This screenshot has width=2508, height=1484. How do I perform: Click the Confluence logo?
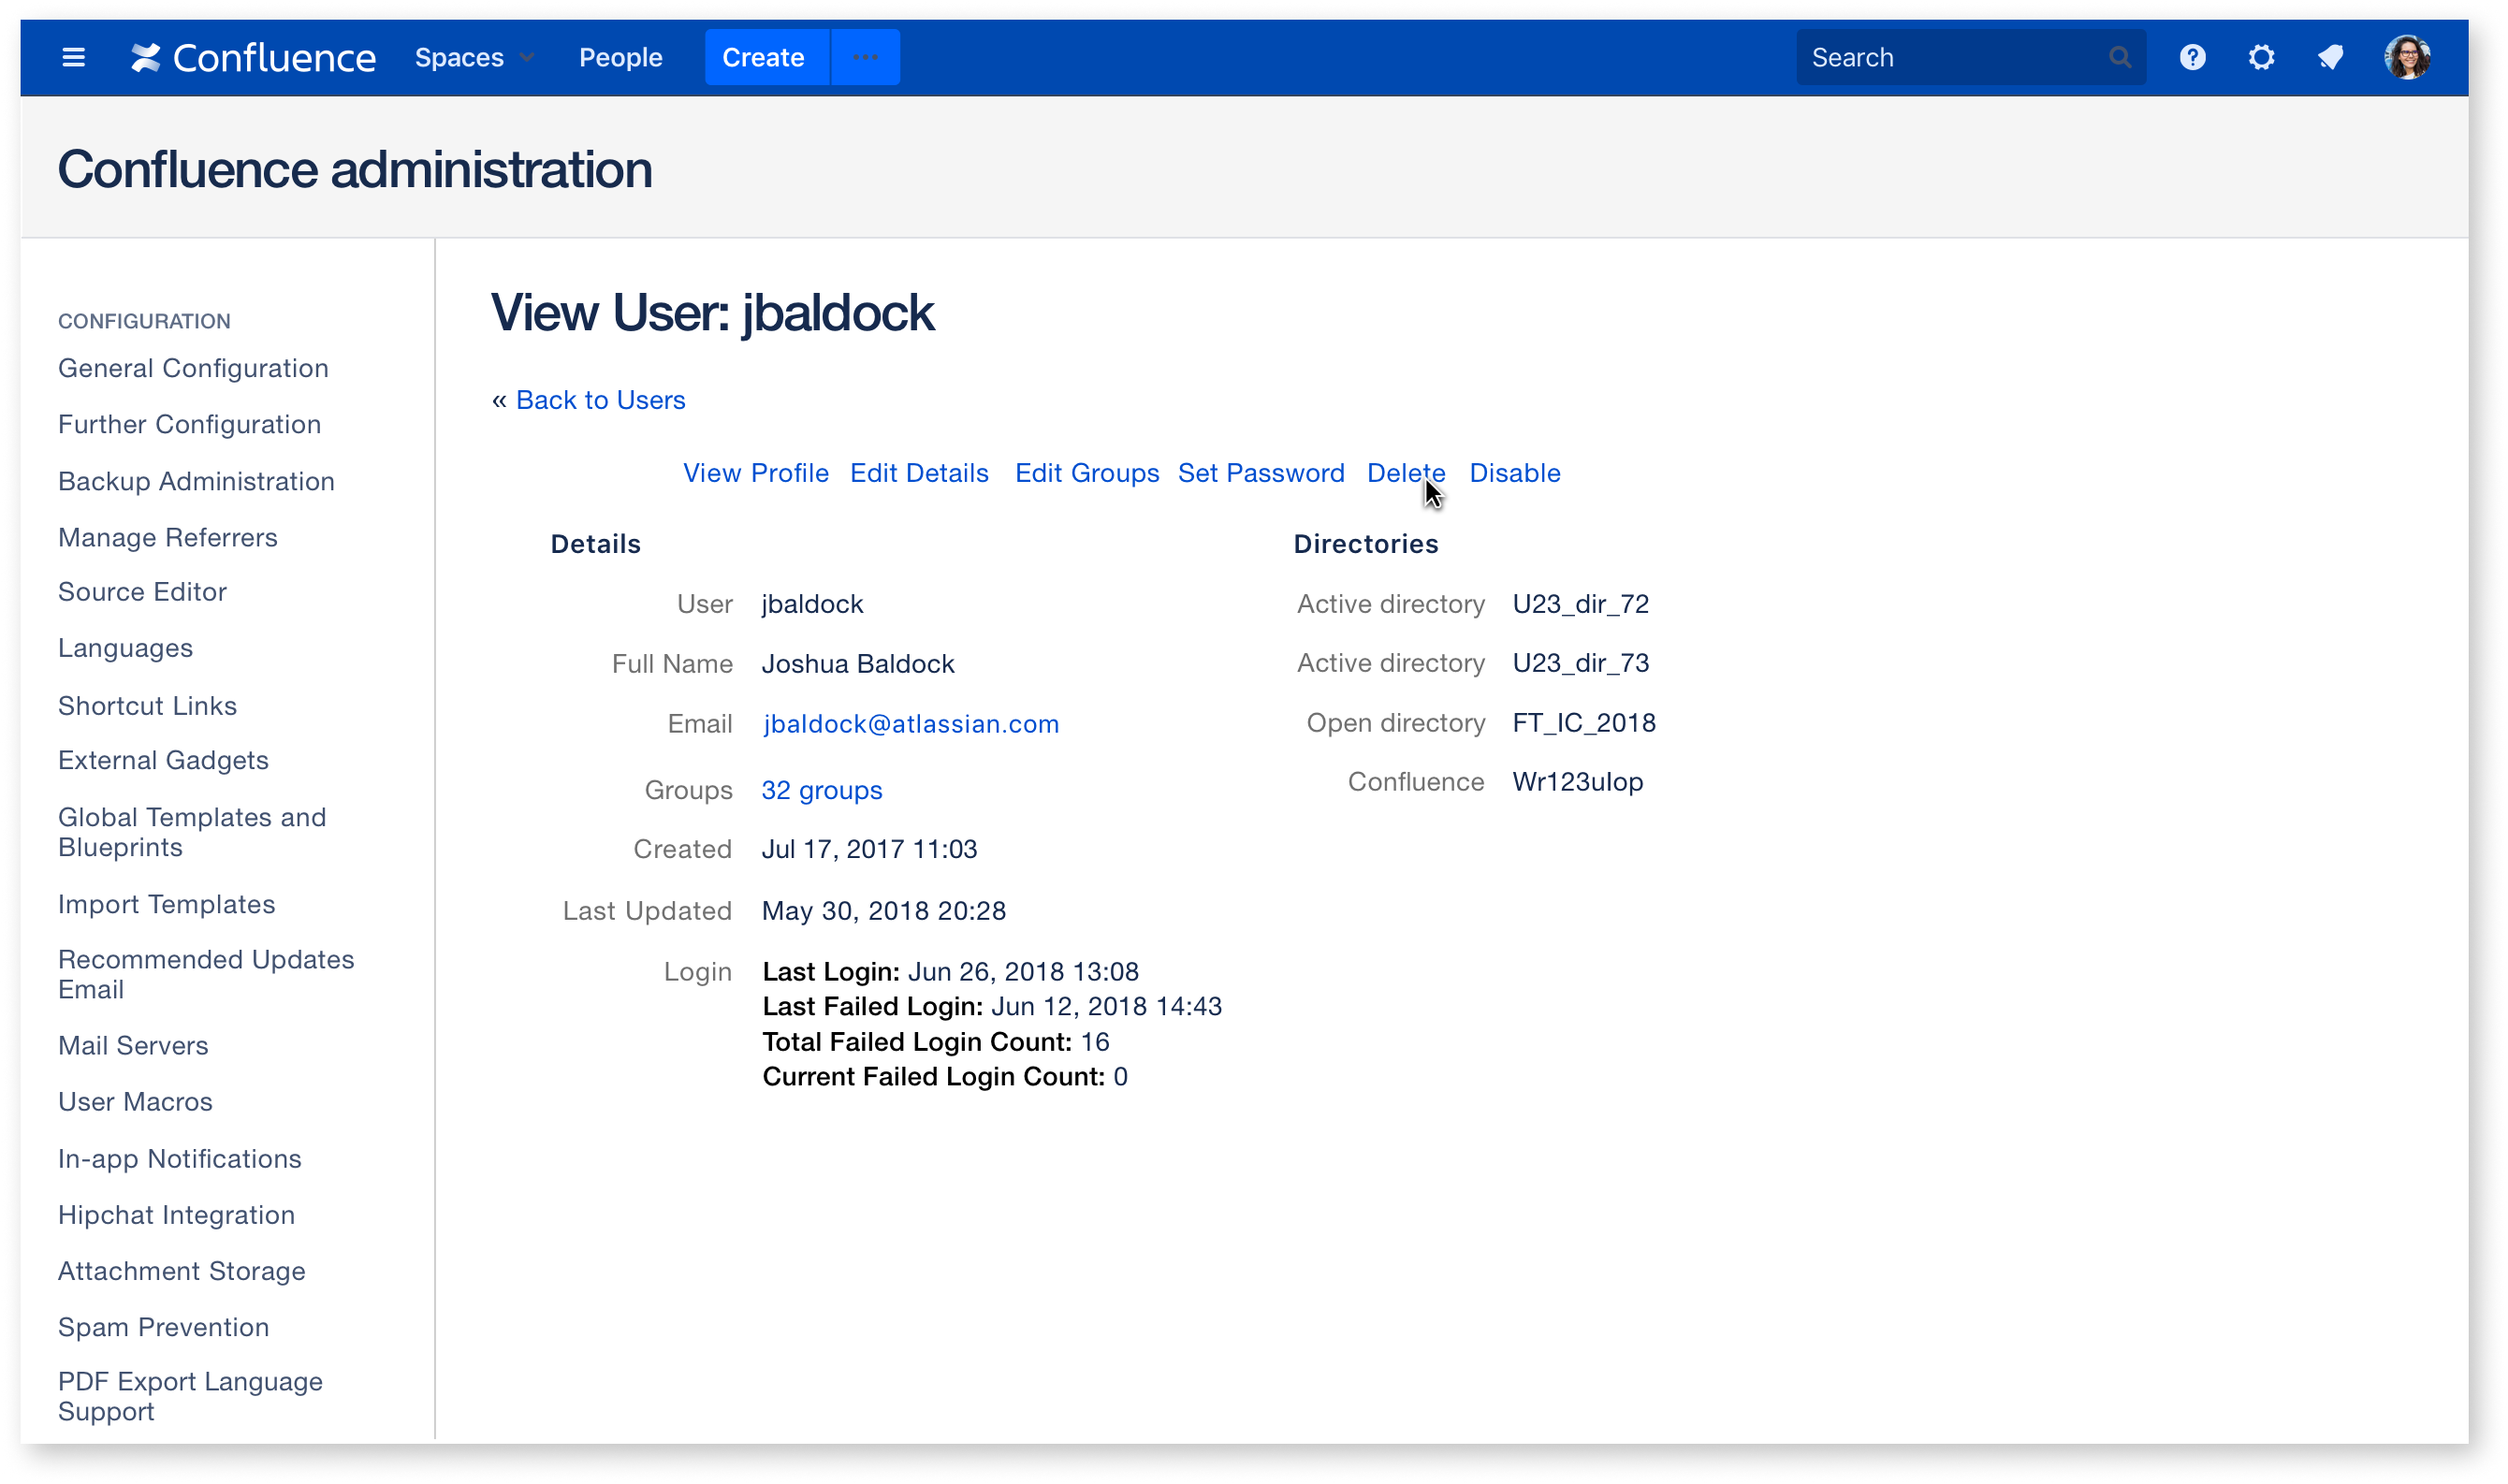(254, 58)
